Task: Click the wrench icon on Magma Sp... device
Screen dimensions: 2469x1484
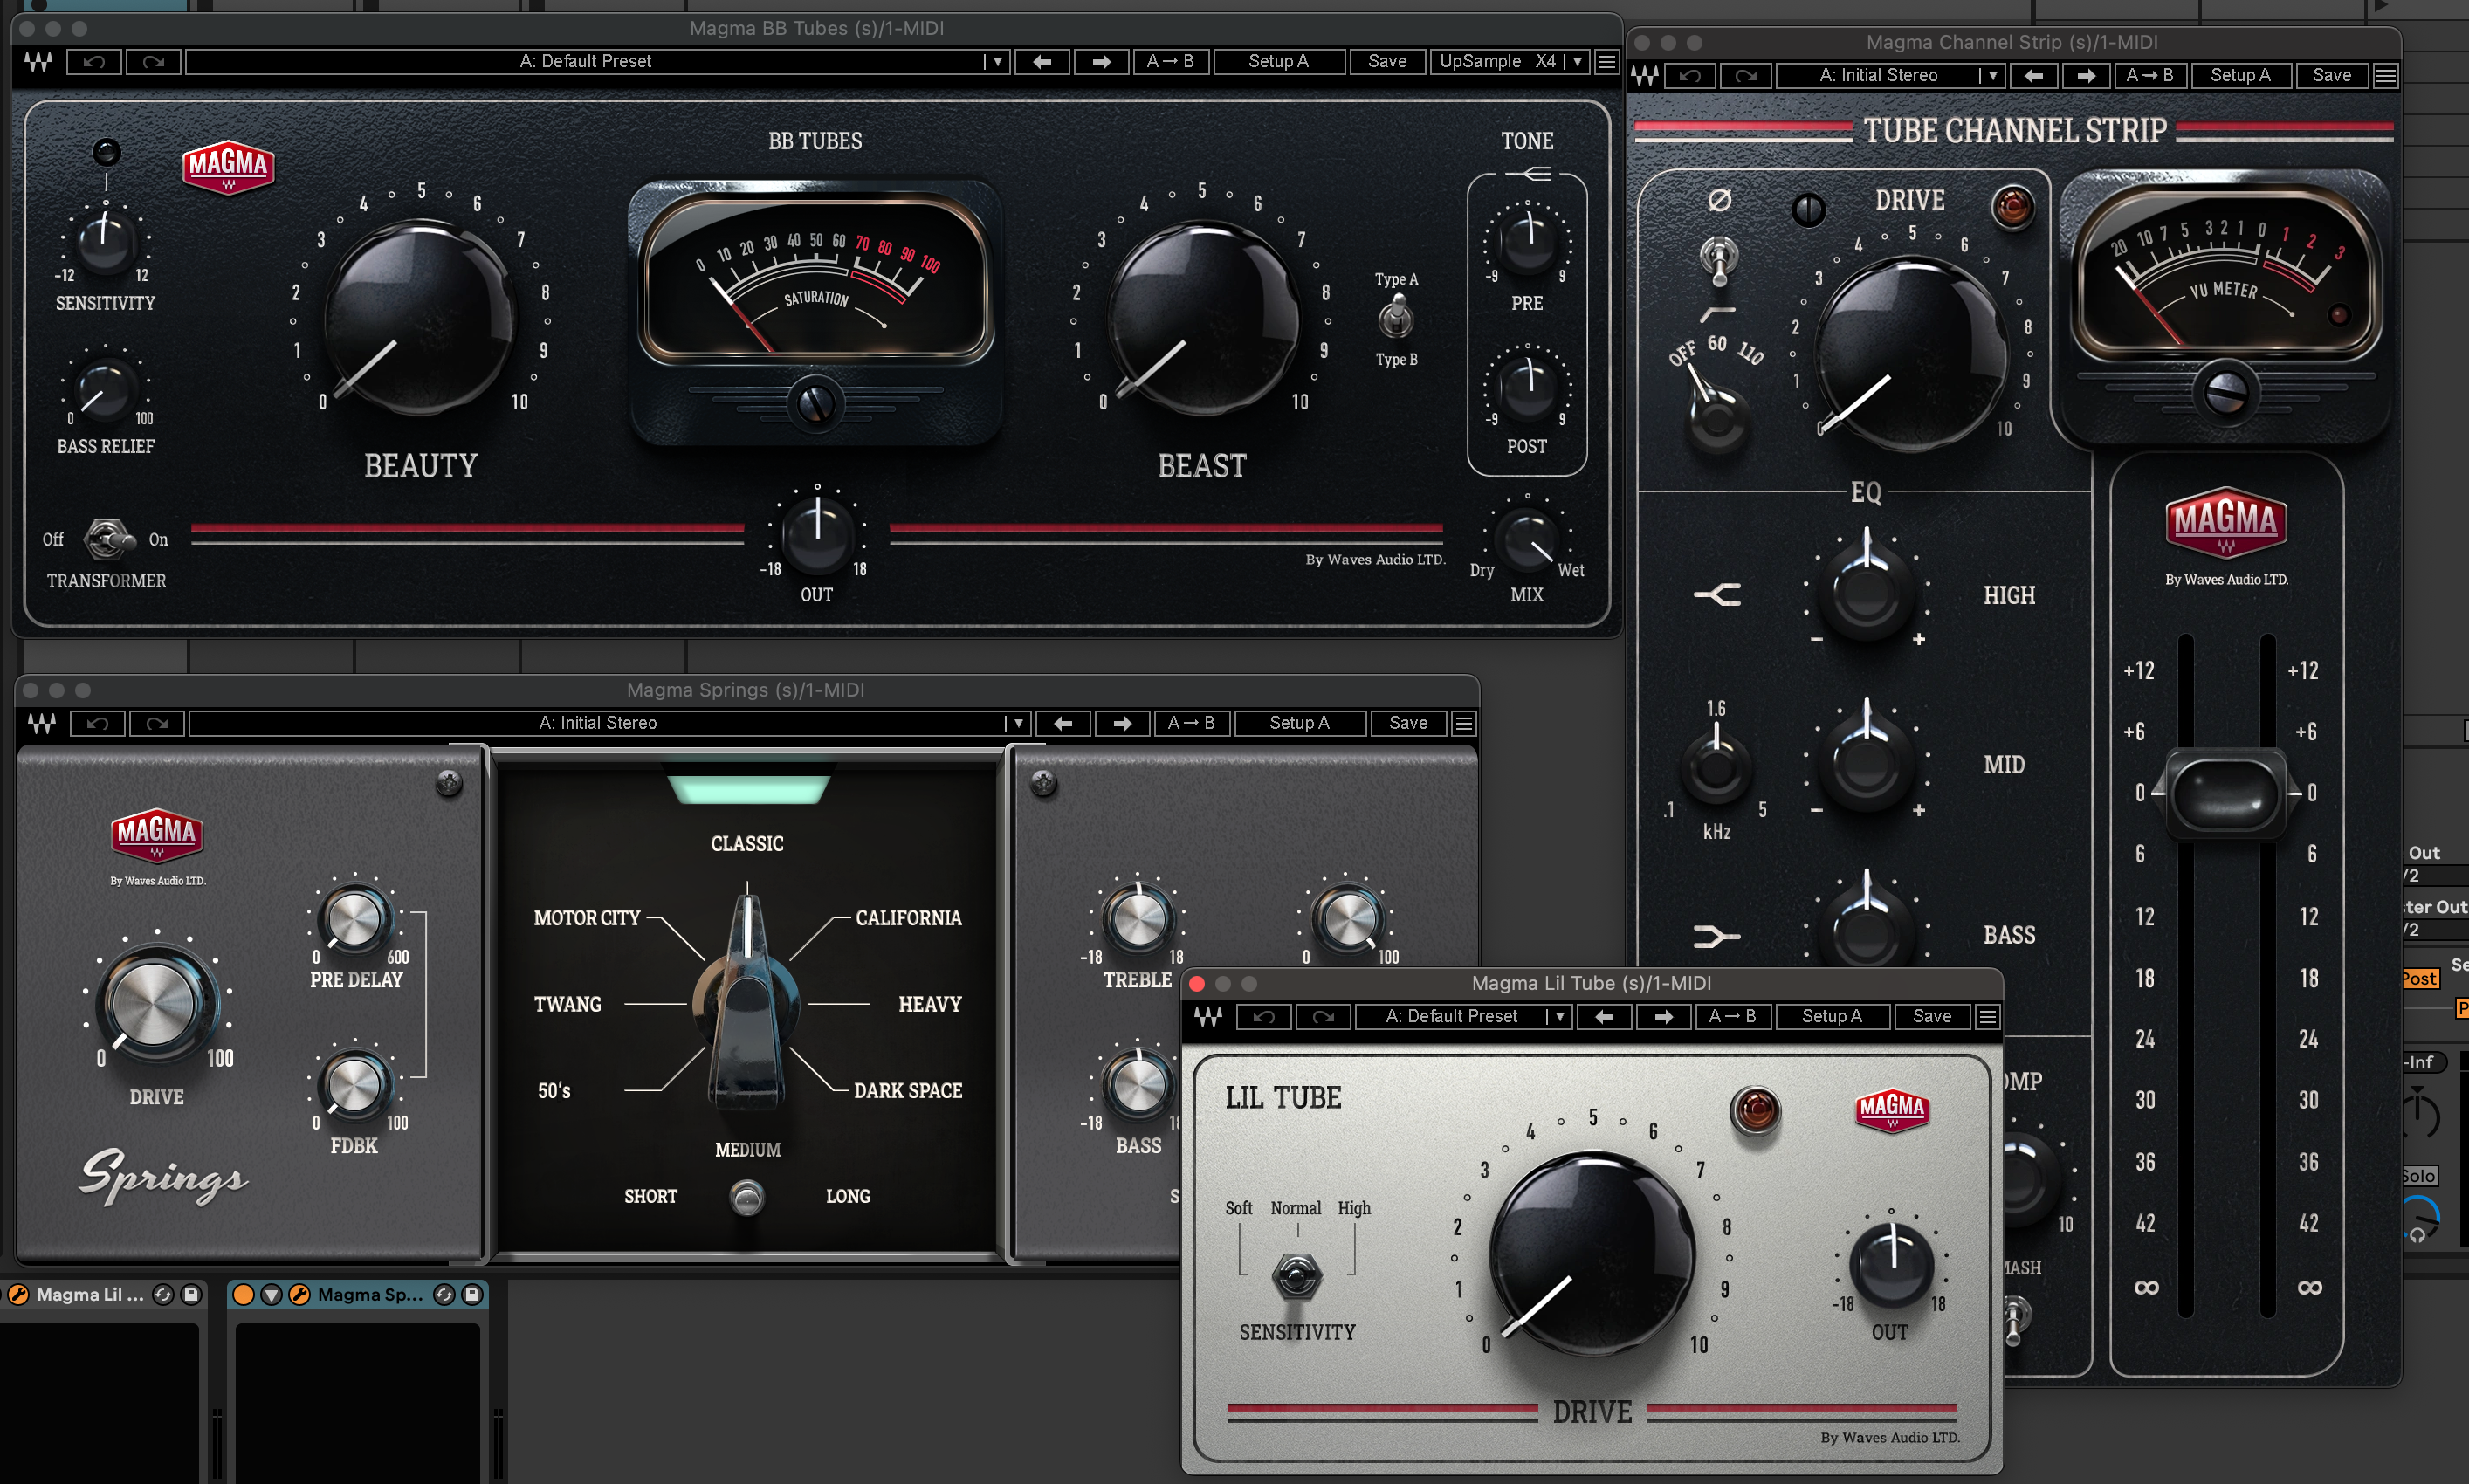Action: tap(299, 1295)
